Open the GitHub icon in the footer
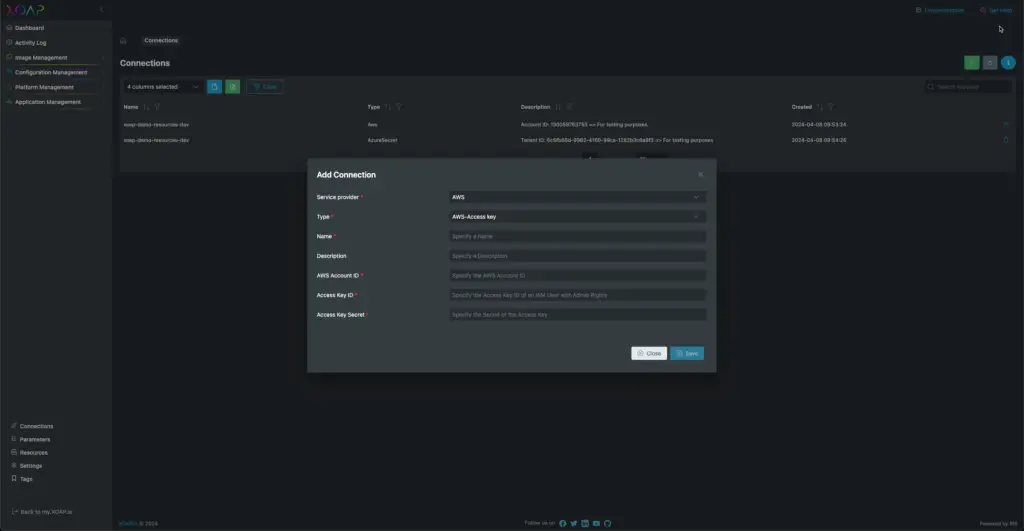This screenshot has width=1024, height=531. click(x=607, y=523)
